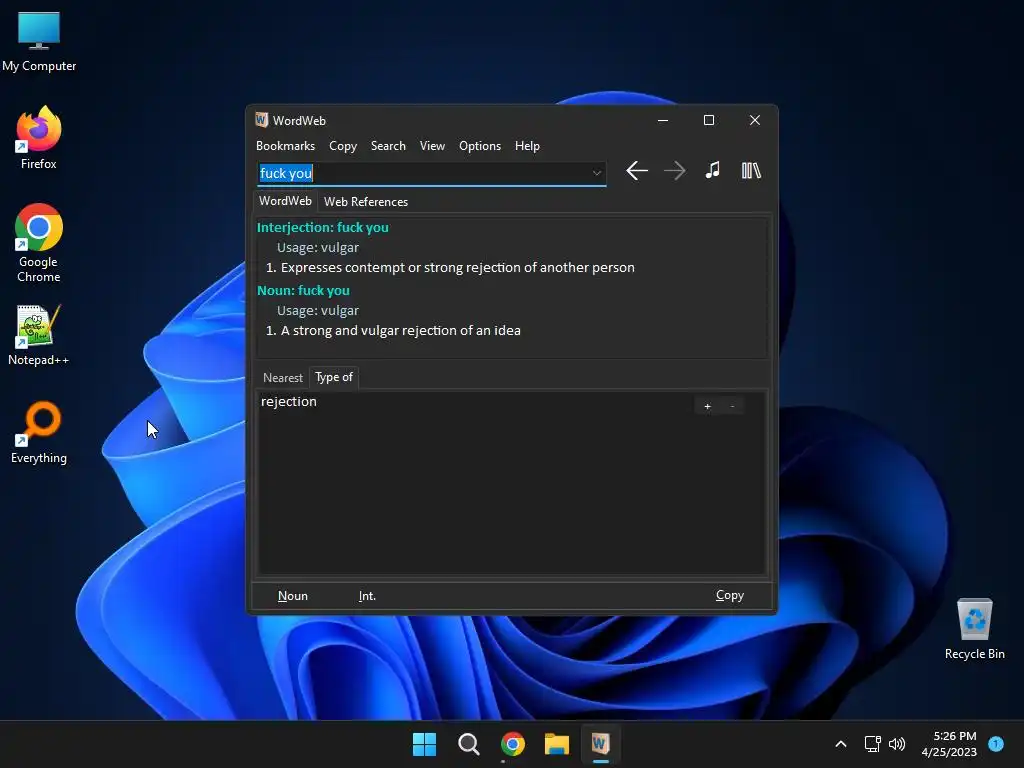Image resolution: width=1024 pixels, height=768 pixels.
Task: Show hidden tray icons chevron
Action: coord(841,744)
